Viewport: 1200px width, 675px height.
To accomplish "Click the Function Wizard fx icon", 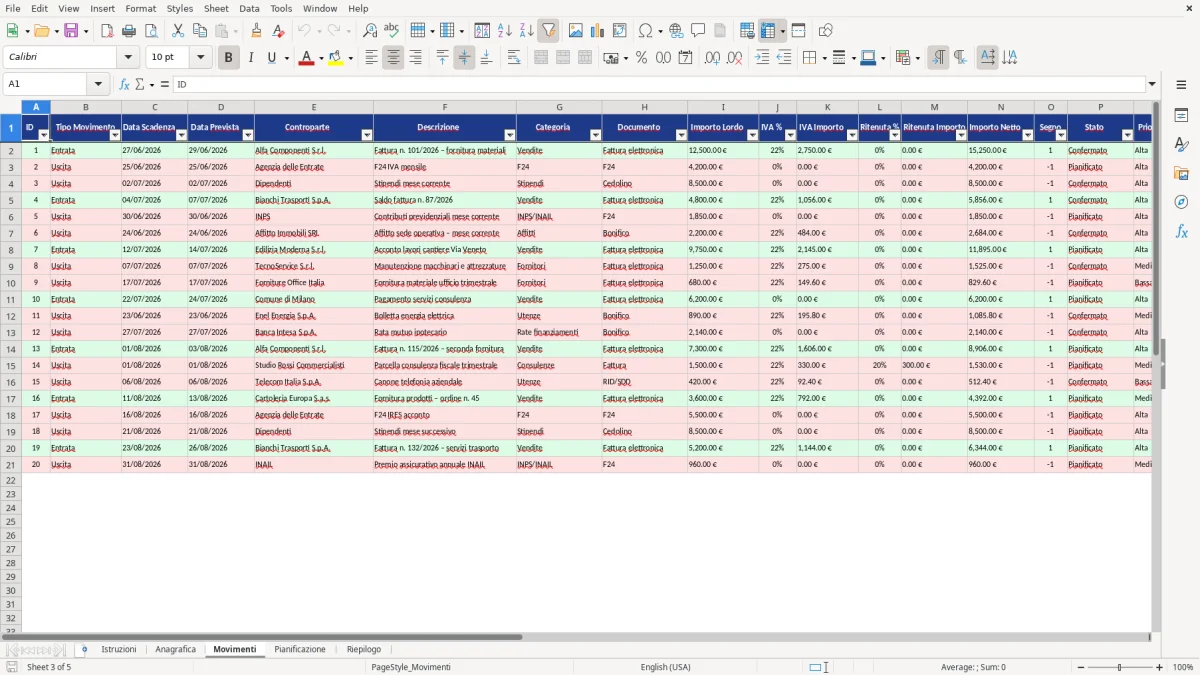I will (124, 84).
